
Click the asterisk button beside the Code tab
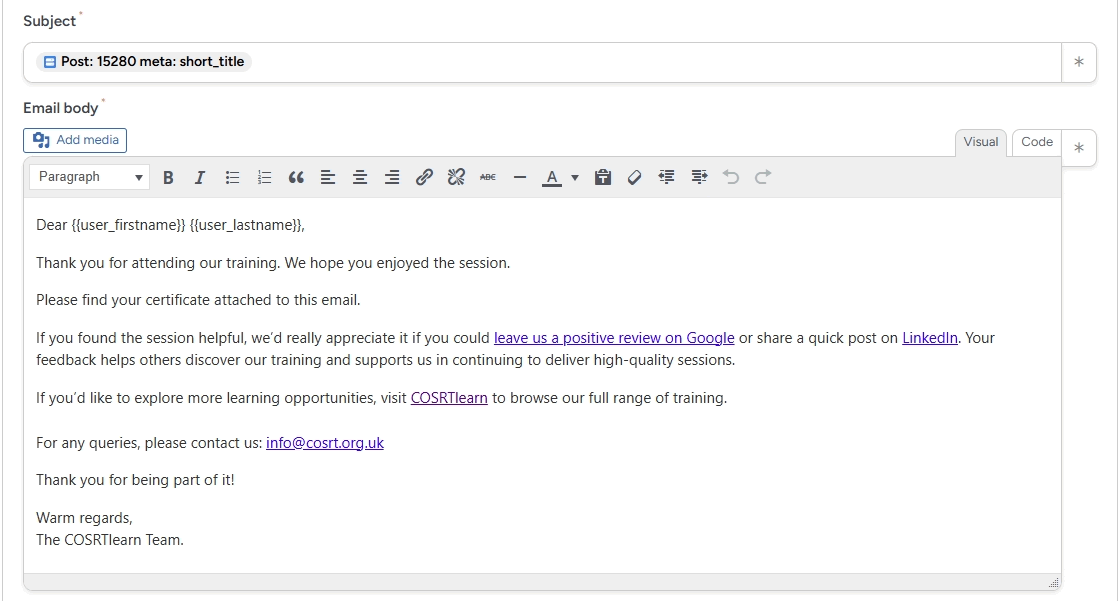(x=1079, y=148)
